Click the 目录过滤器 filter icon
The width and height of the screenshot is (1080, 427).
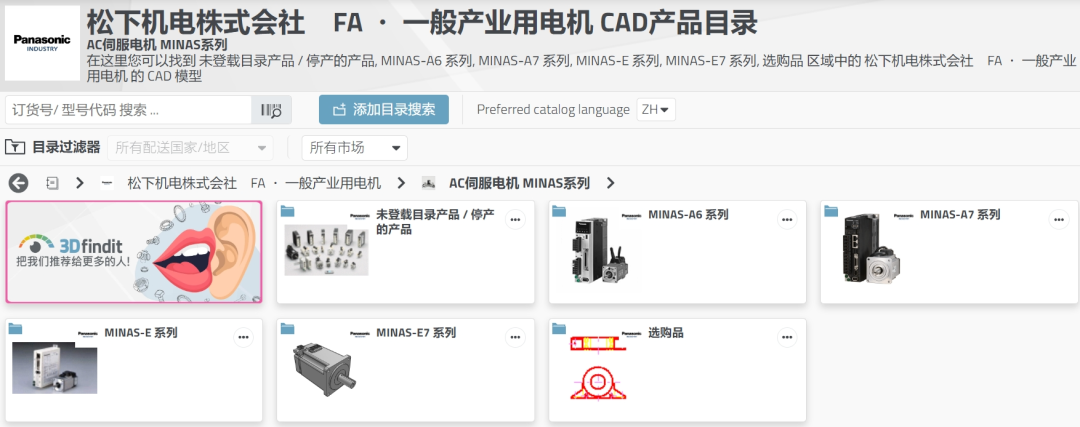[x=14, y=147]
